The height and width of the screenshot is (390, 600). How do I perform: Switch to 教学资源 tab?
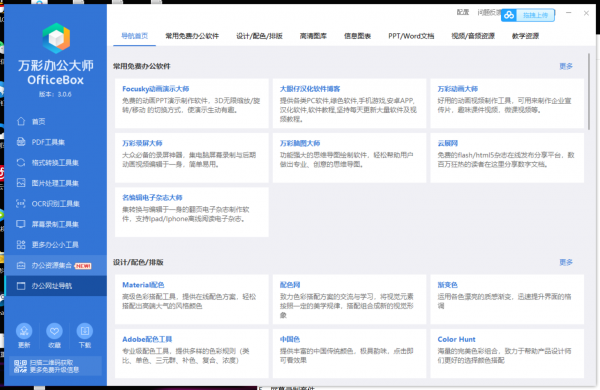coord(525,36)
